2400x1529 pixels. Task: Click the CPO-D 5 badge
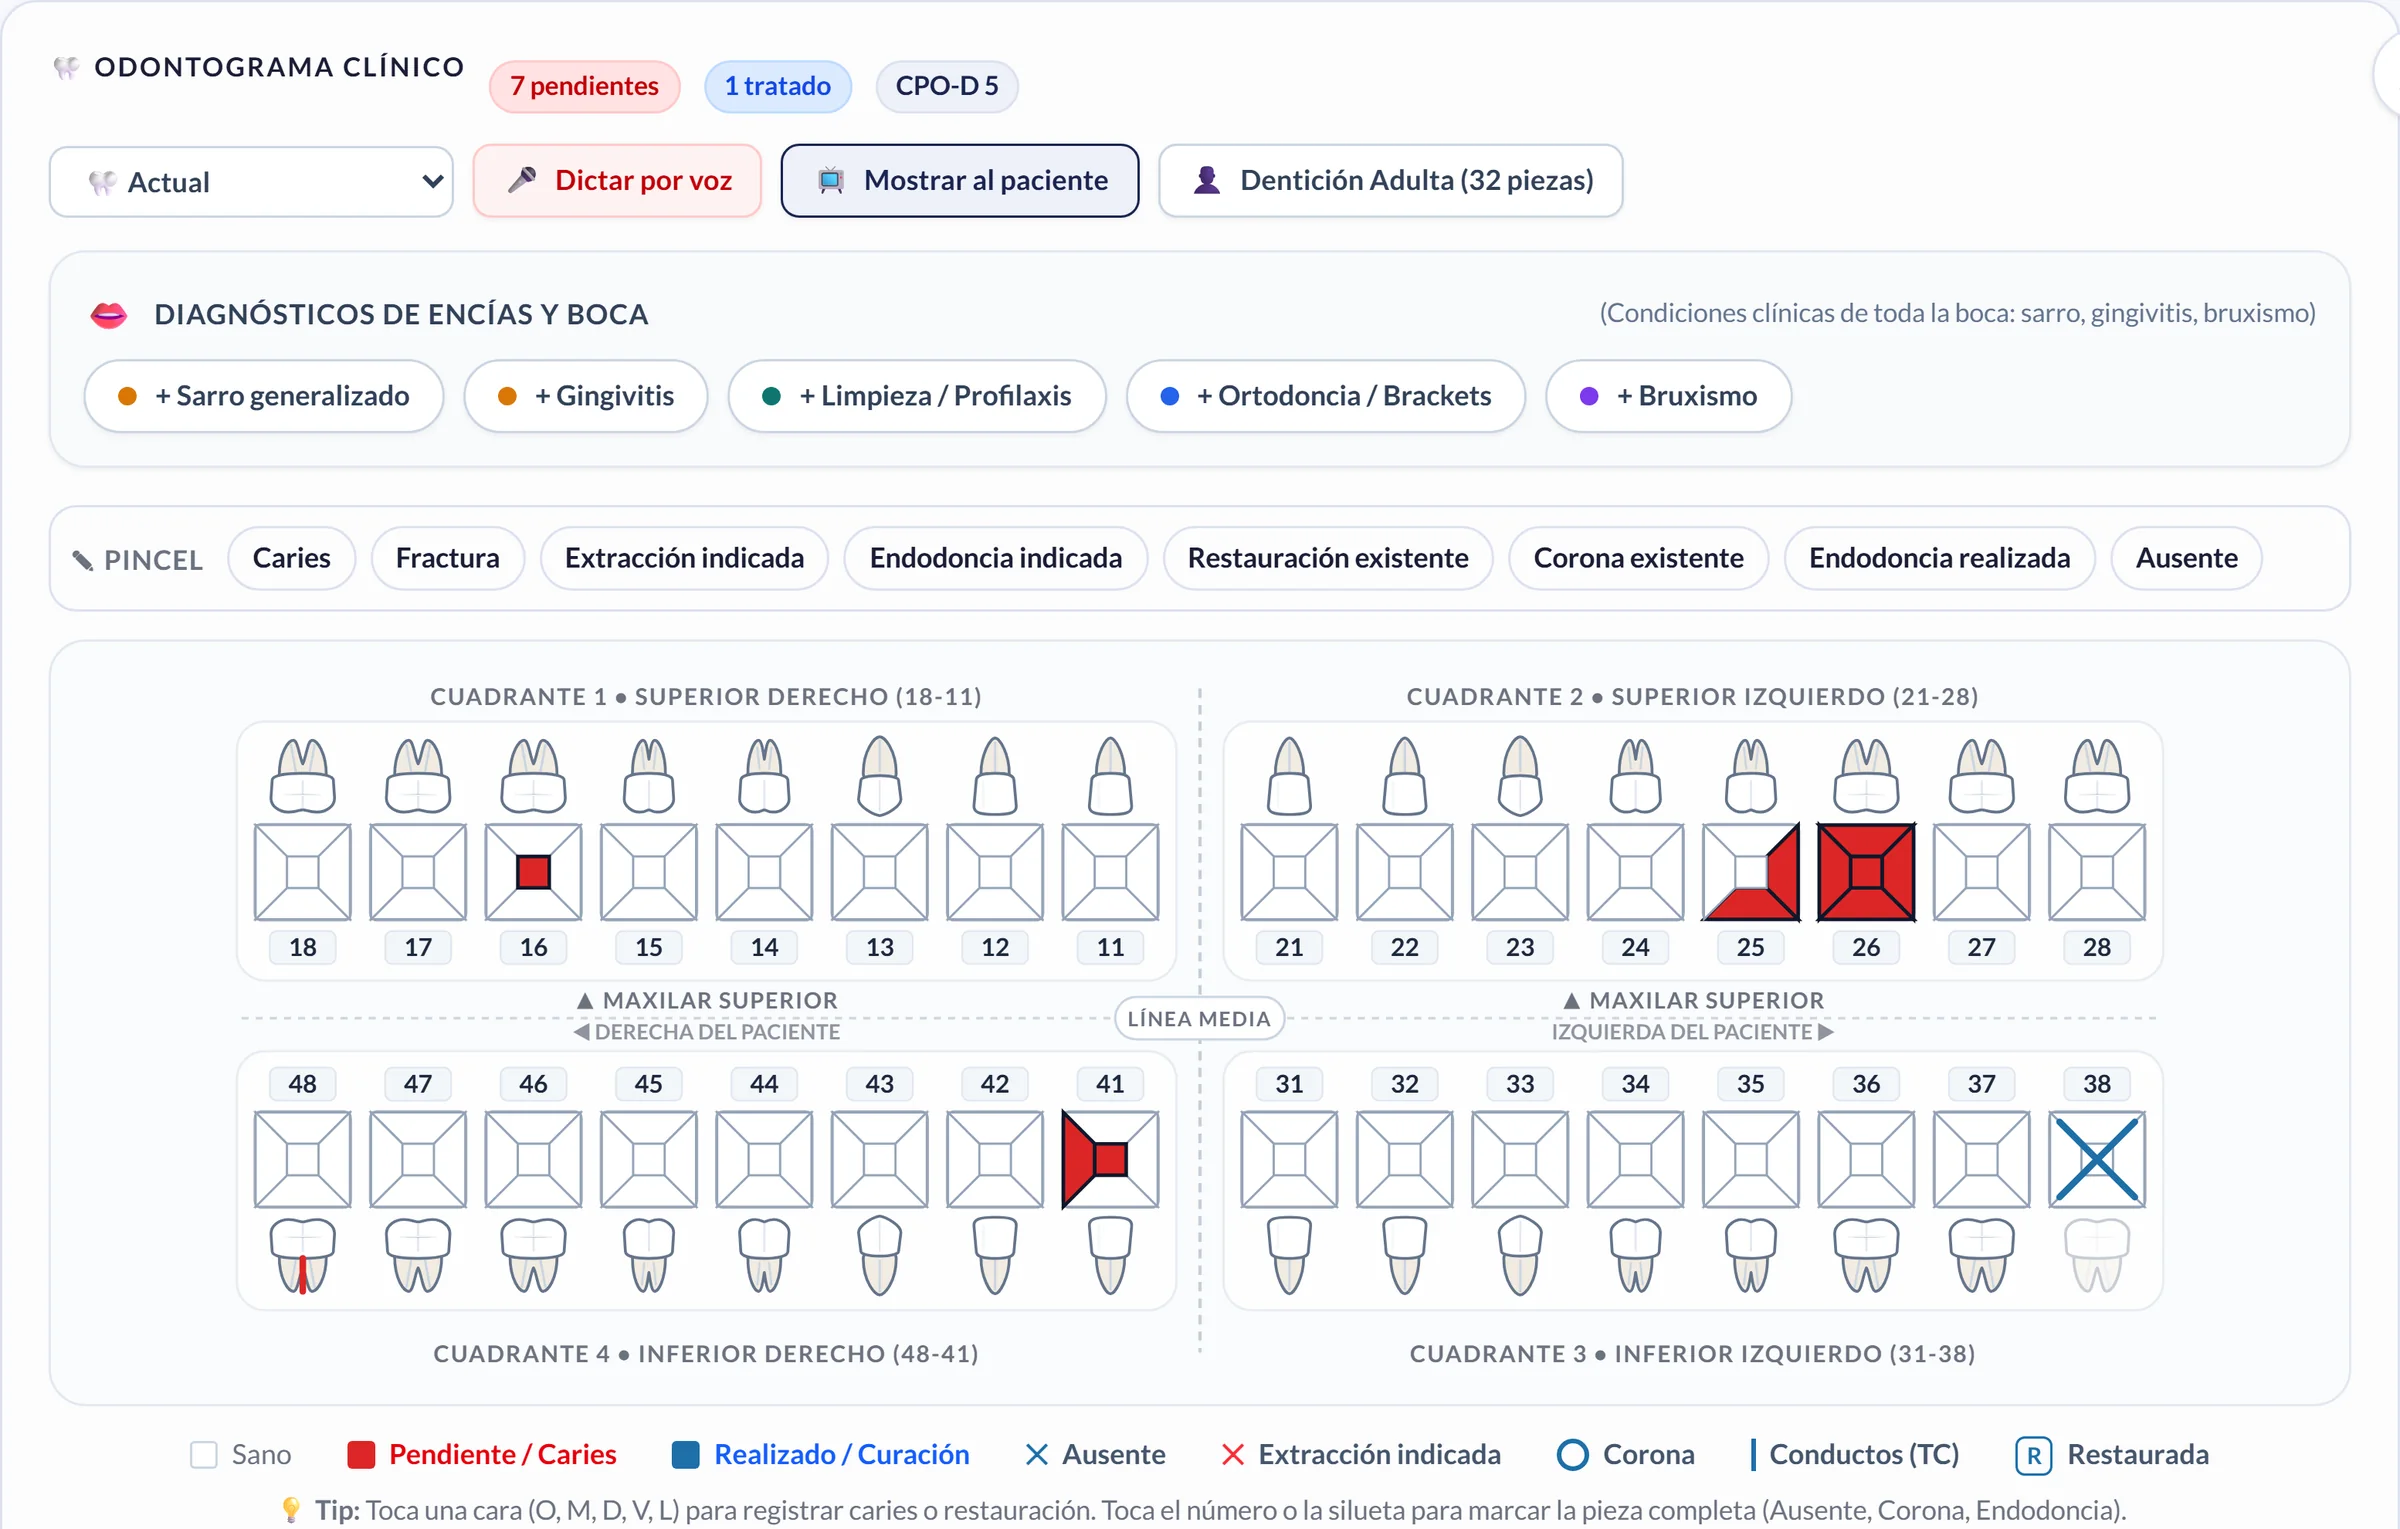point(947,86)
